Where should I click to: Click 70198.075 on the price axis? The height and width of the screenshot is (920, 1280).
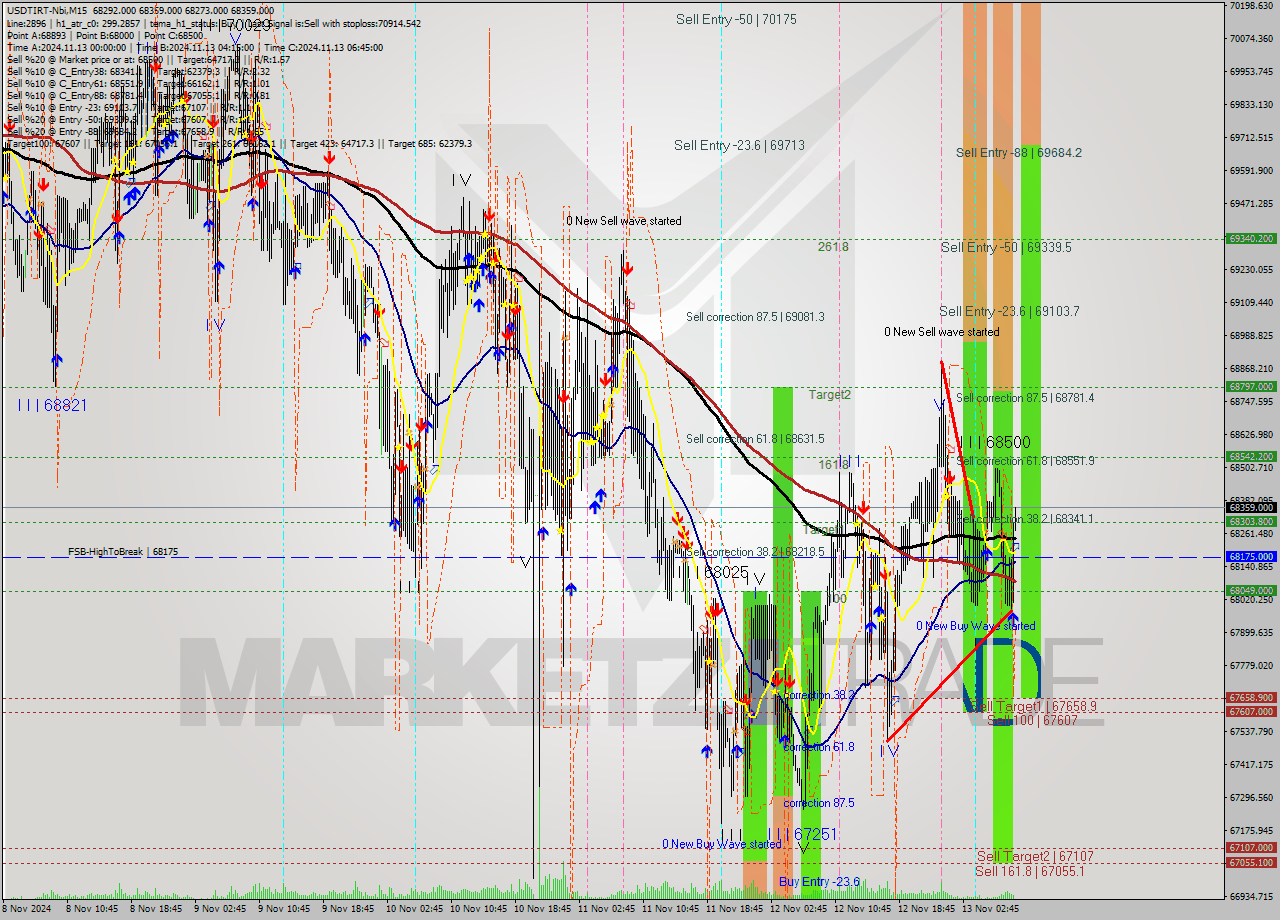[1251, 6]
